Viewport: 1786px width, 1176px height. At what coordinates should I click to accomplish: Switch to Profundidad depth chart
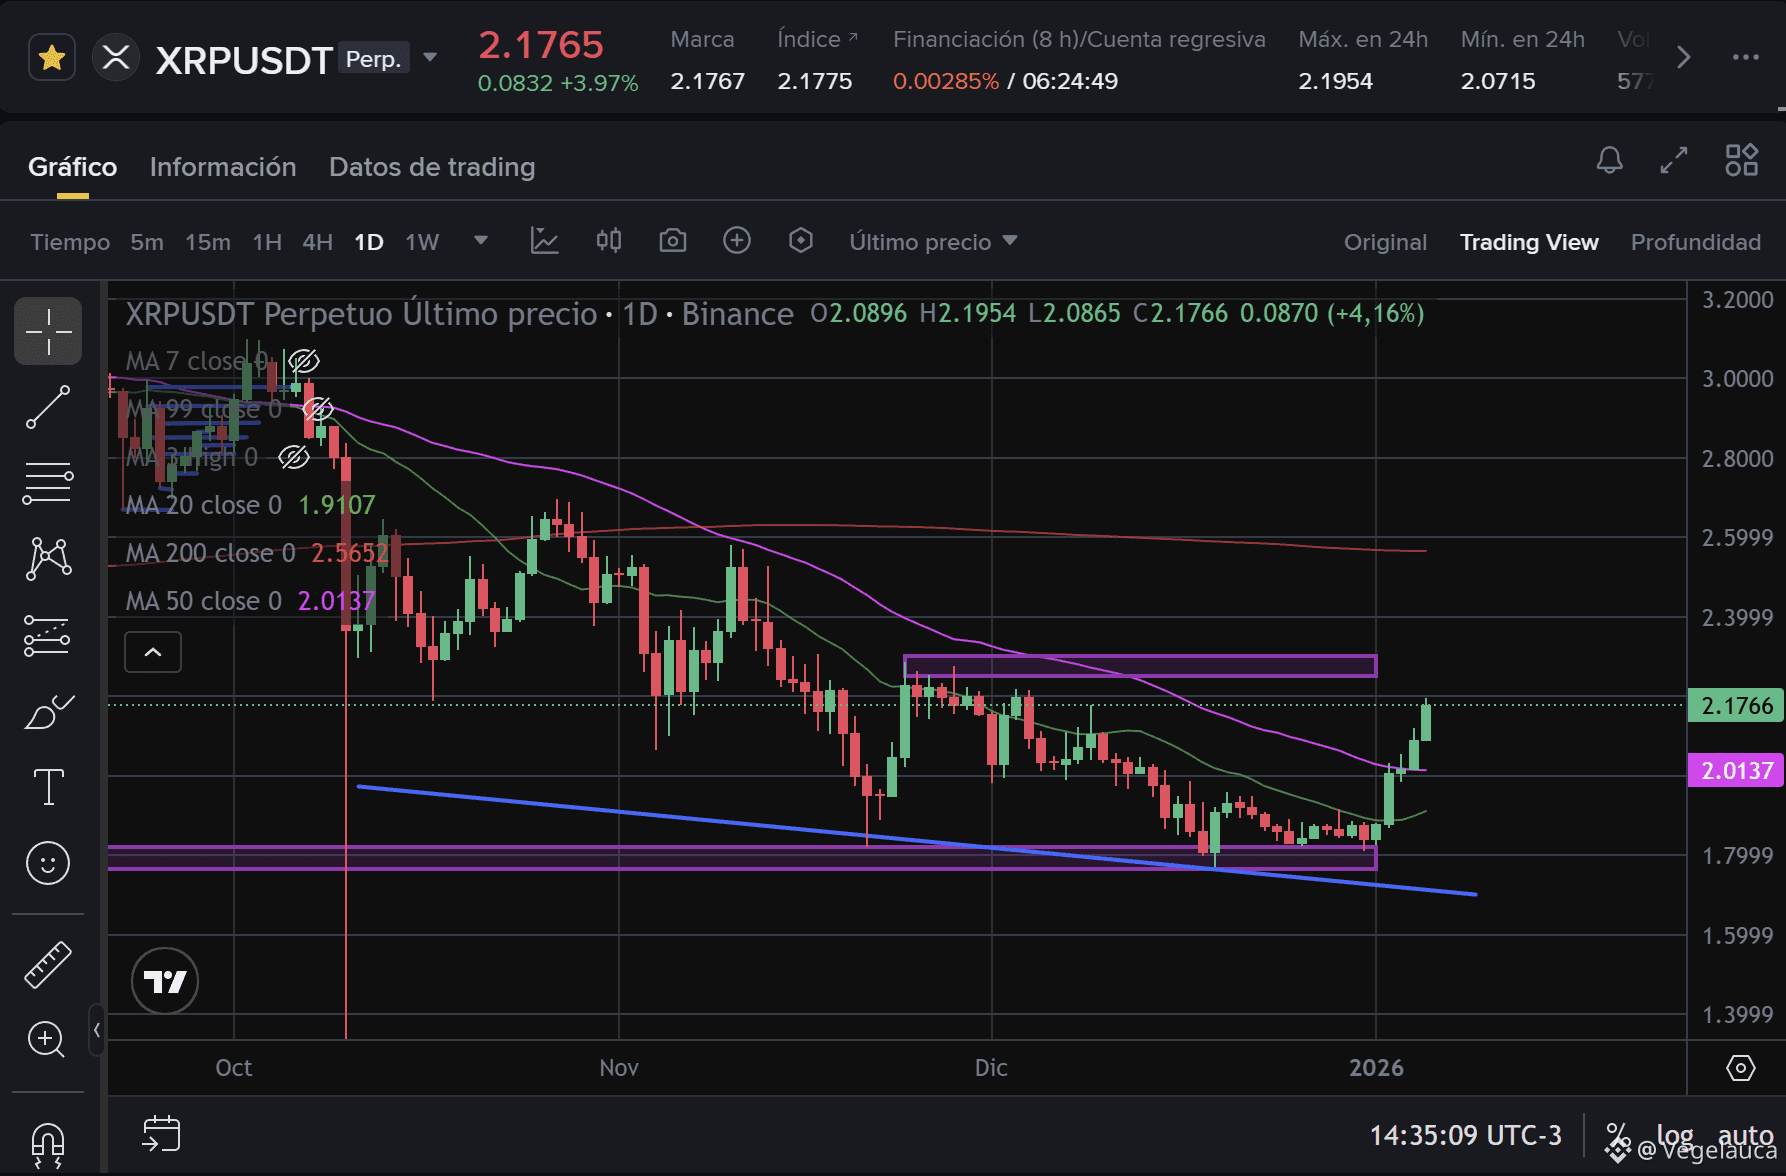1696,242
